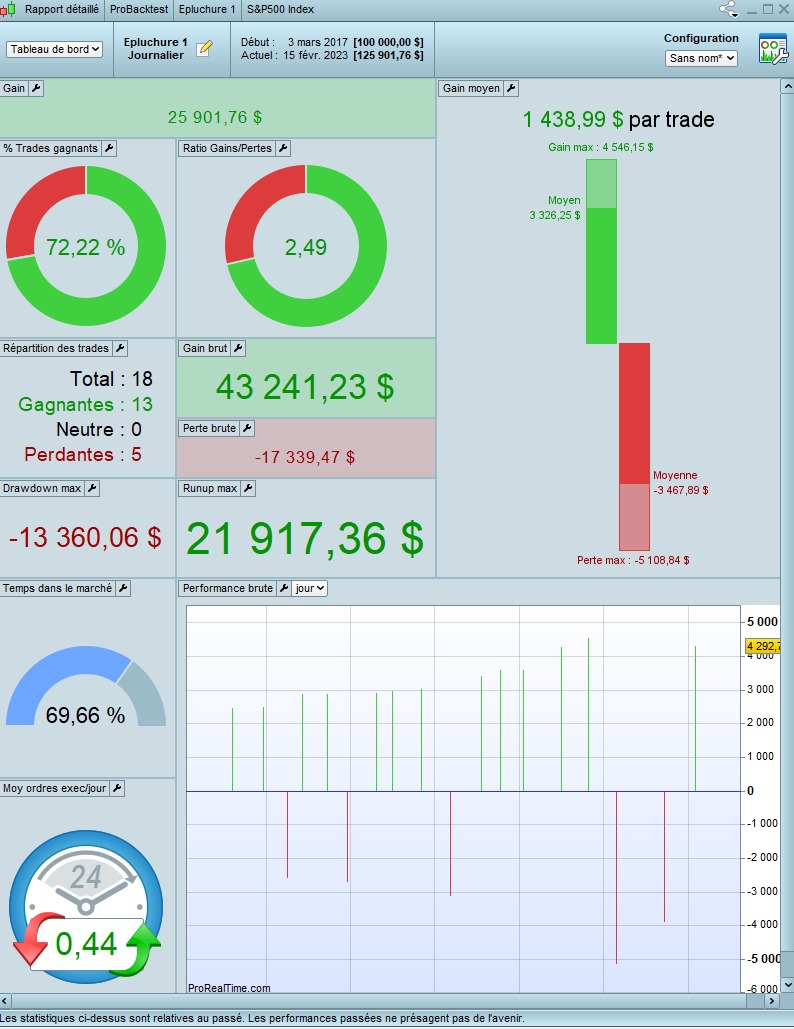
Task: Click the Total : 18 line
Action: coord(112,379)
